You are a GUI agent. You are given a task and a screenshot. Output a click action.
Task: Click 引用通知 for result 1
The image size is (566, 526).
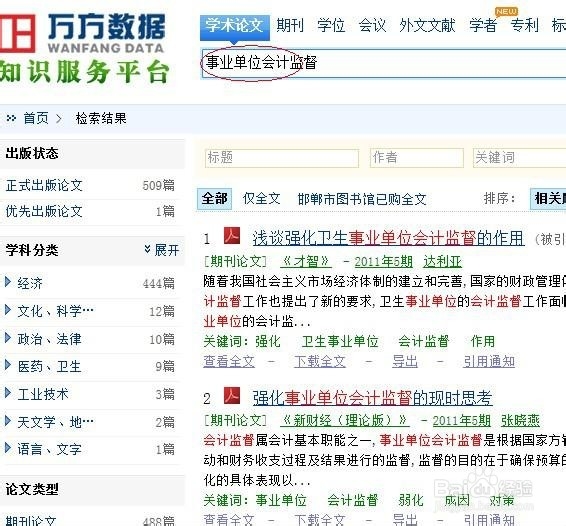coord(489,361)
